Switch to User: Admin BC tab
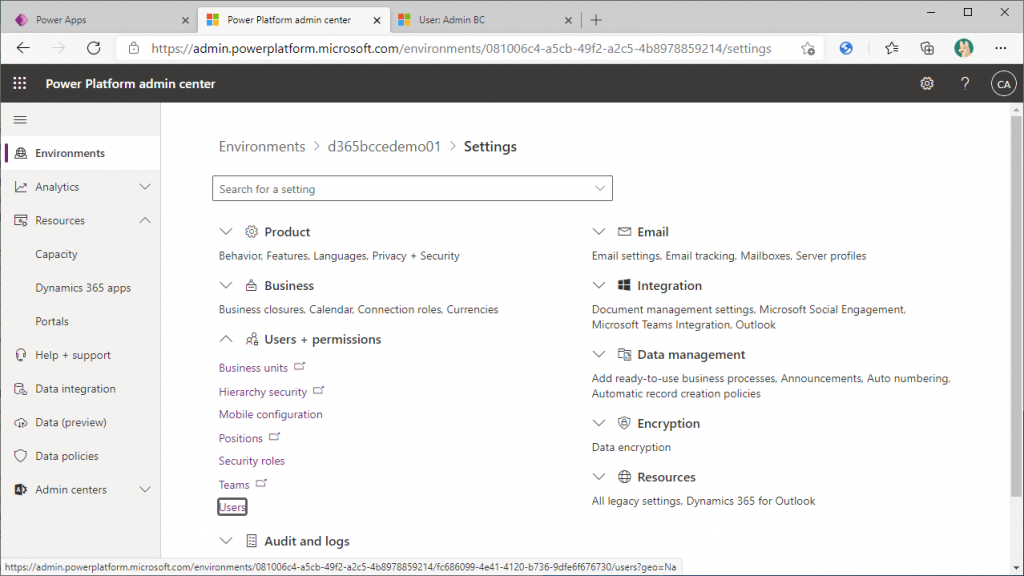Screen dimensions: 1024x576 pyautogui.click(x=485, y=20)
